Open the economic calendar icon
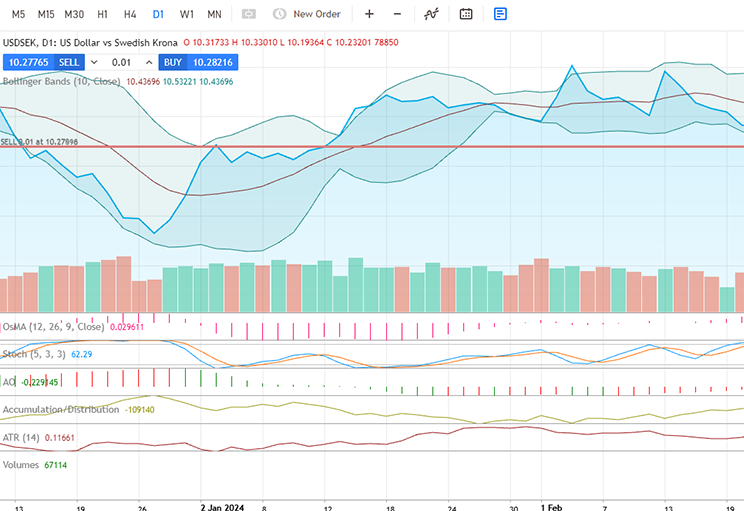Viewport: 744px width, 511px height. pos(466,14)
